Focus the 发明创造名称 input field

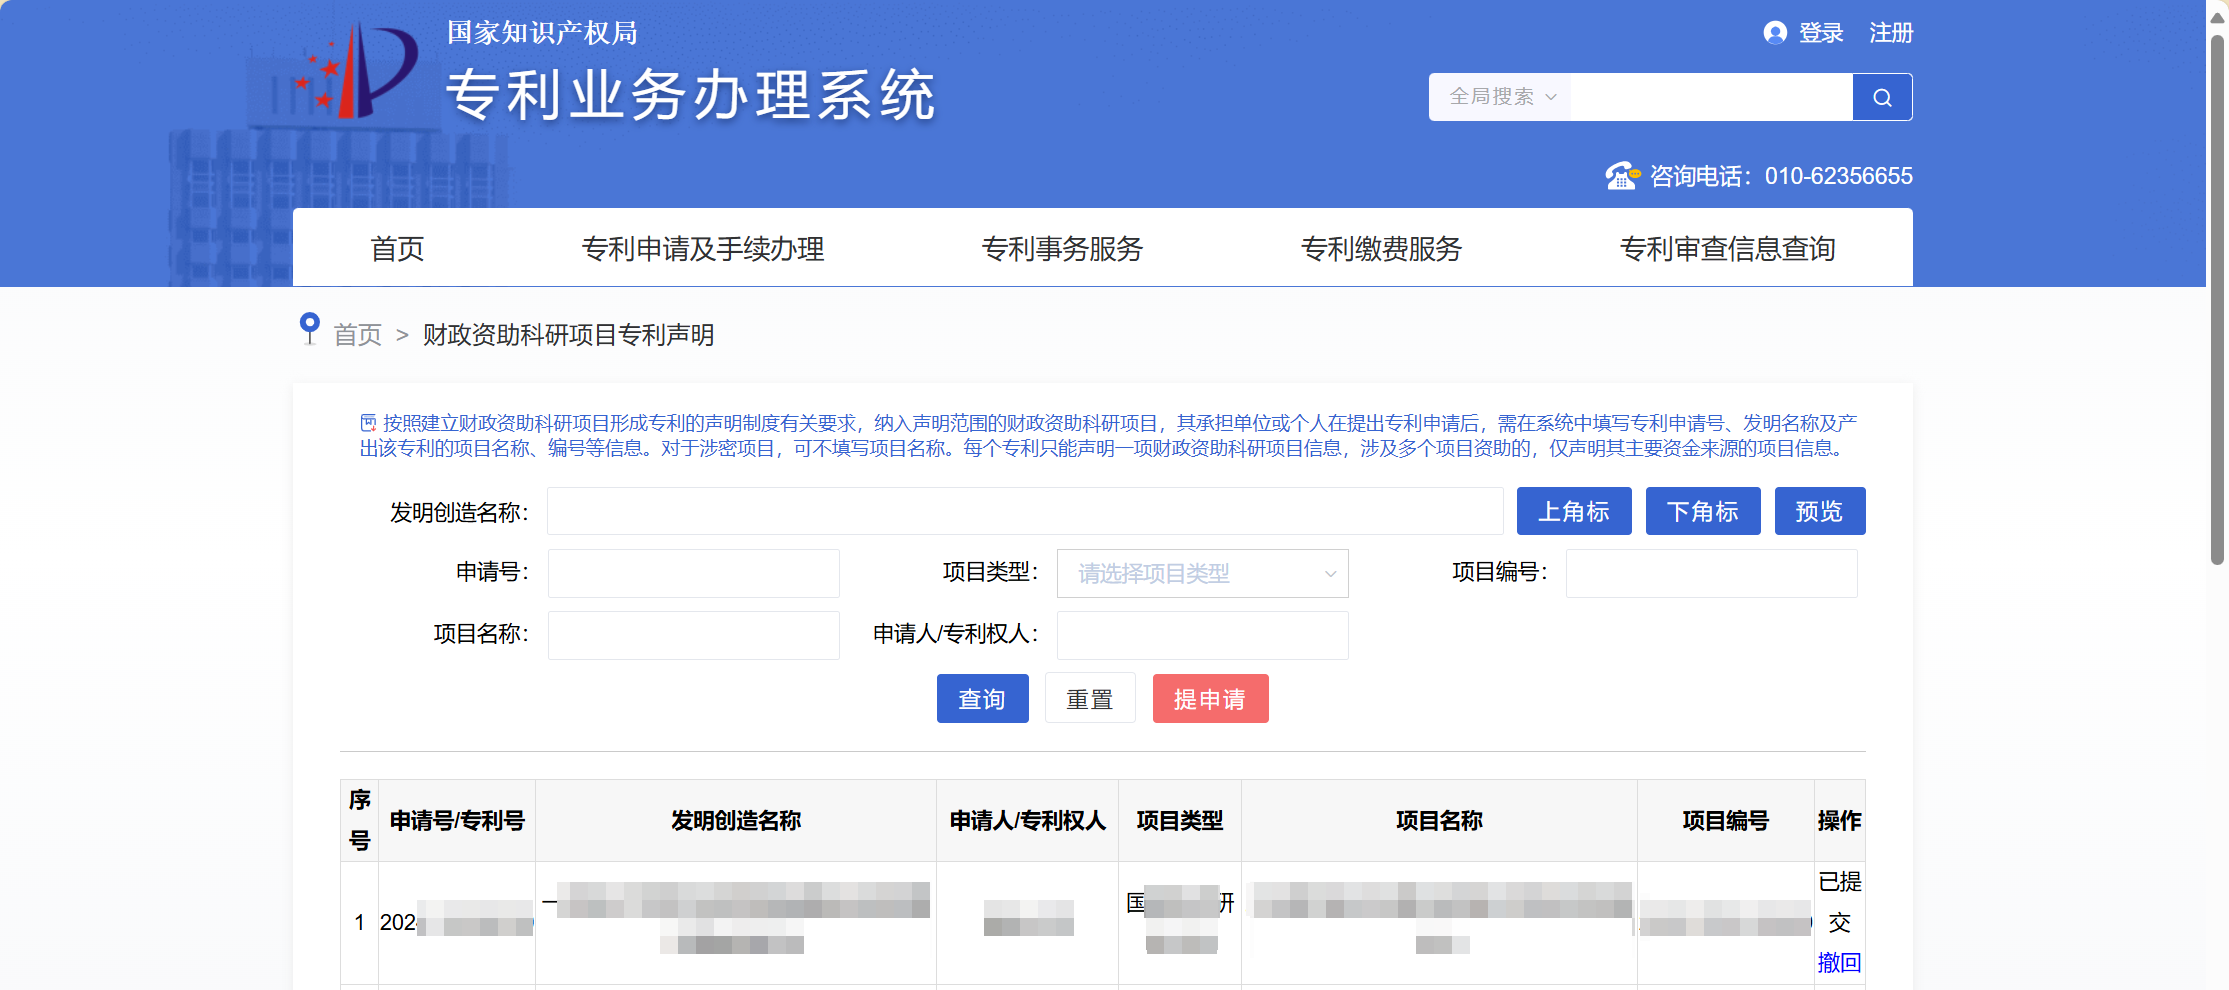1025,511
